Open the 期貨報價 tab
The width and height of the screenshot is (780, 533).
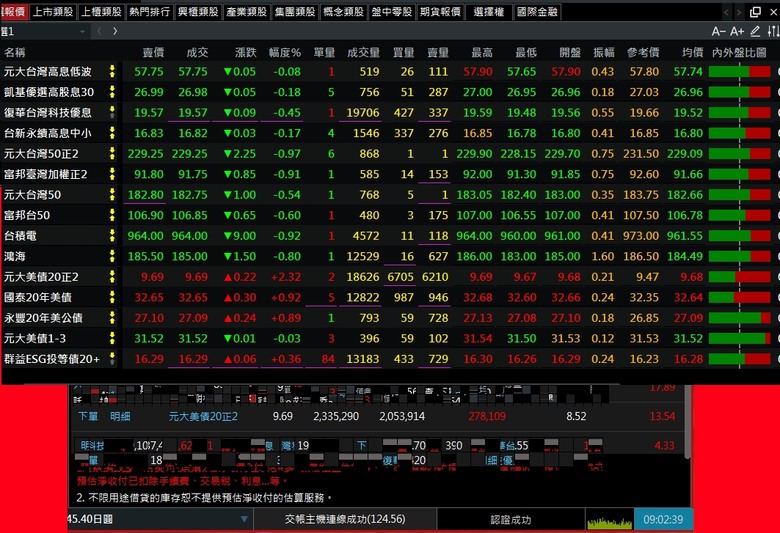pos(440,11)
